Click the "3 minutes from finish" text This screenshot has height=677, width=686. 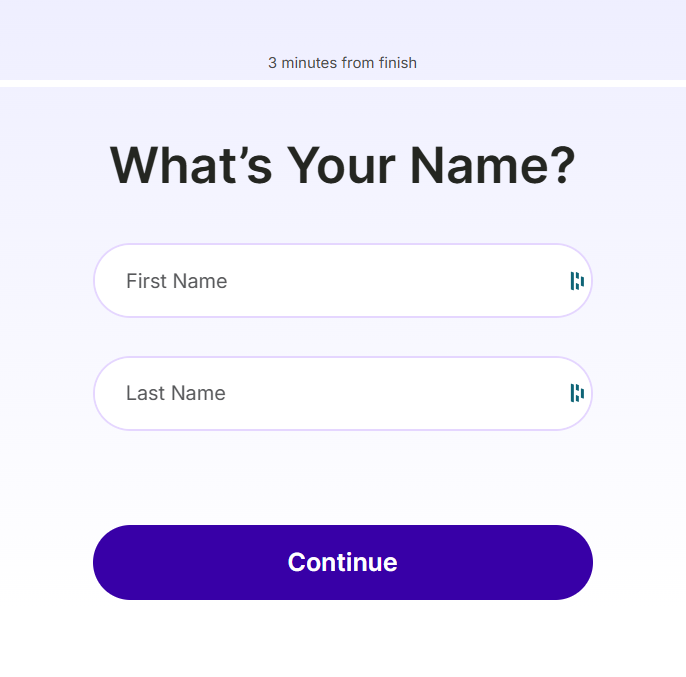tap(342, 63)
